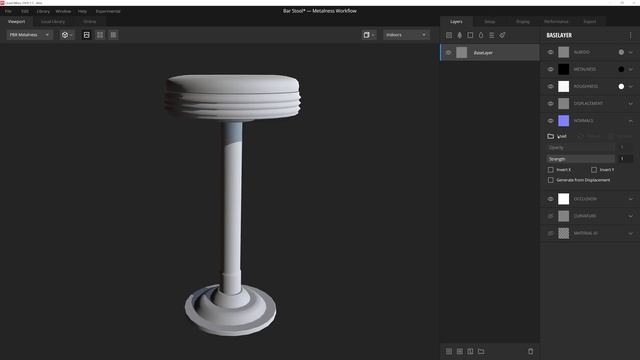Viewport: 640px width, 360px height.
Task: Switch to the Display tab
Action: (x=523, y=22)
